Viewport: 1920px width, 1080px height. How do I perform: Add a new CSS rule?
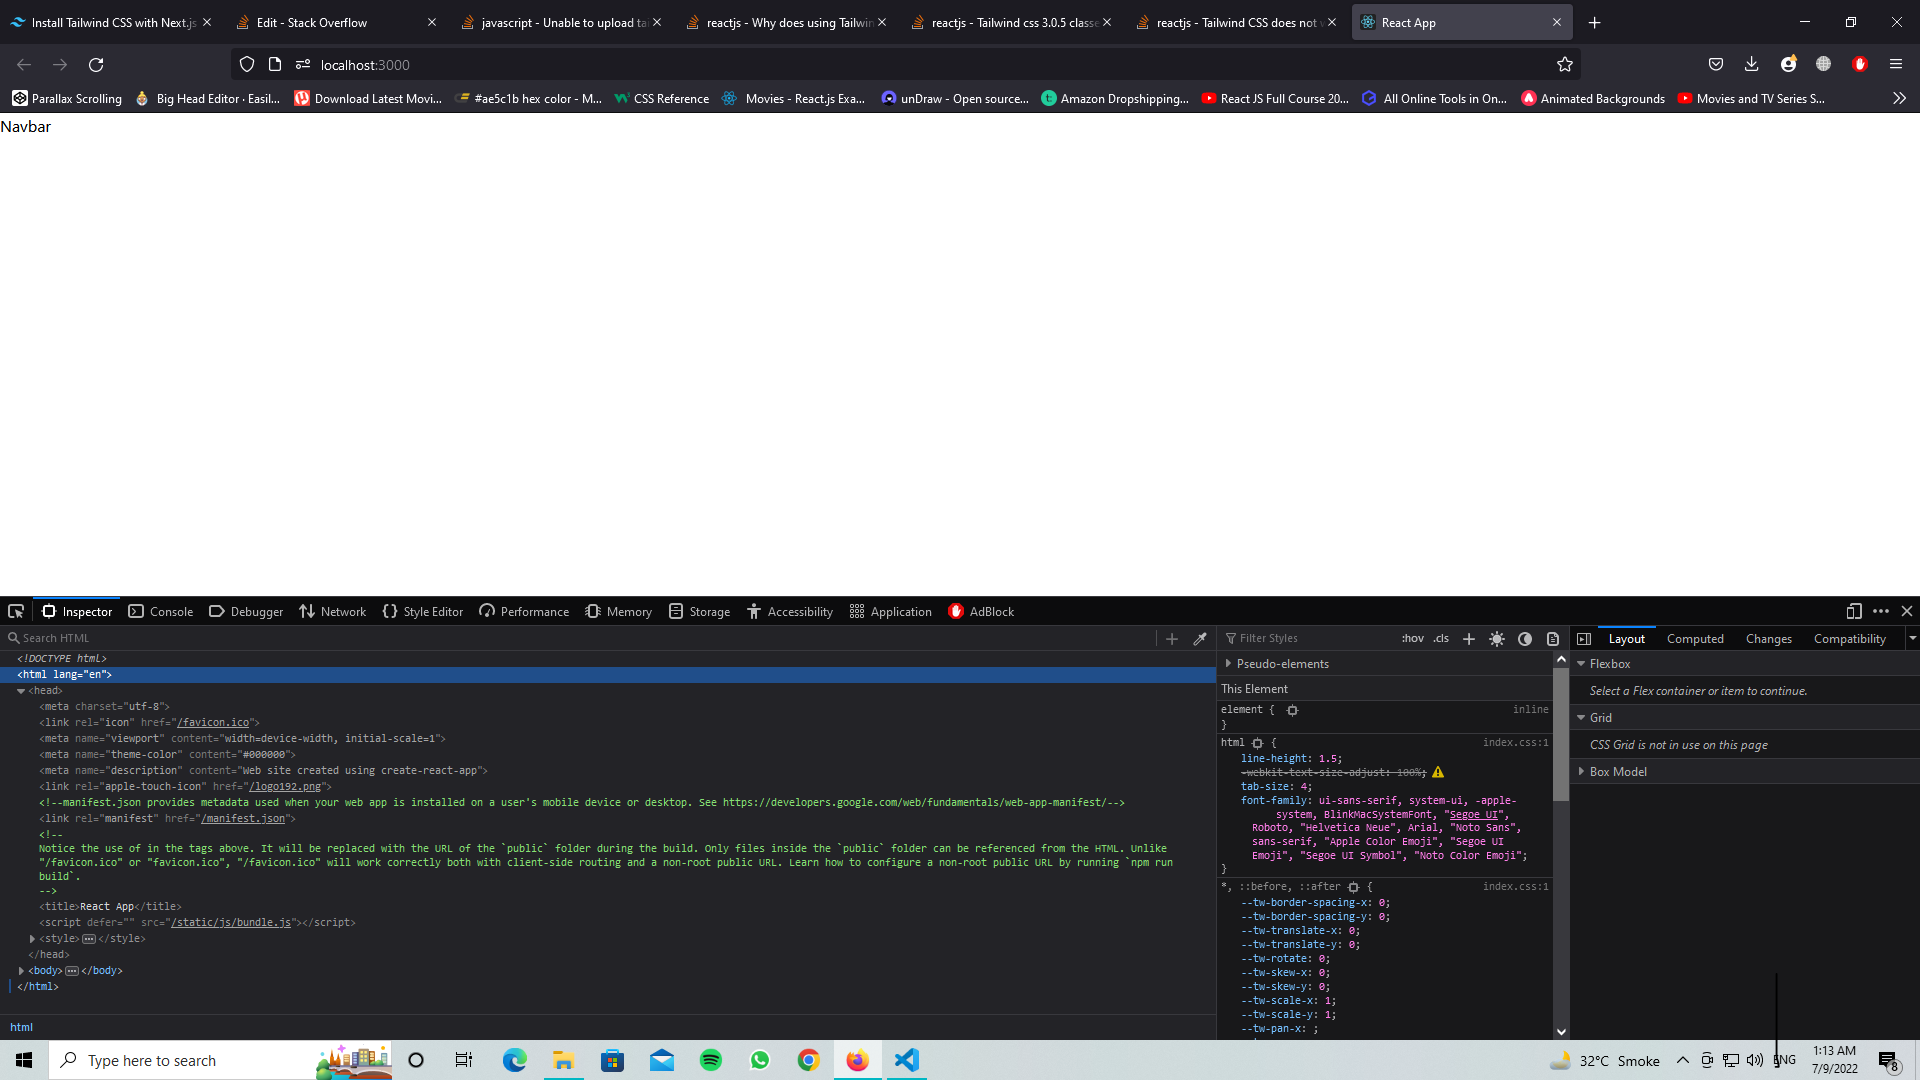1469,638
